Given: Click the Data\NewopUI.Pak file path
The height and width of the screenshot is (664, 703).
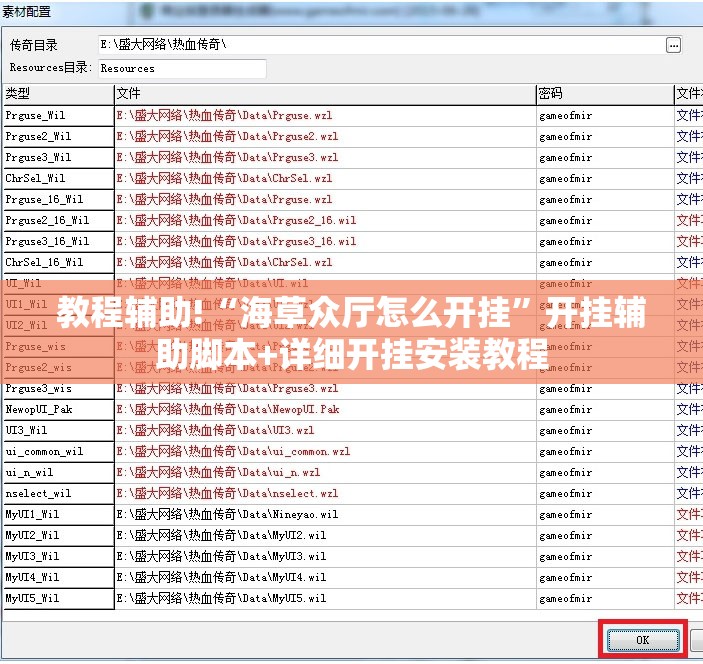Looking at the screenshot, I should click(228, 410).
